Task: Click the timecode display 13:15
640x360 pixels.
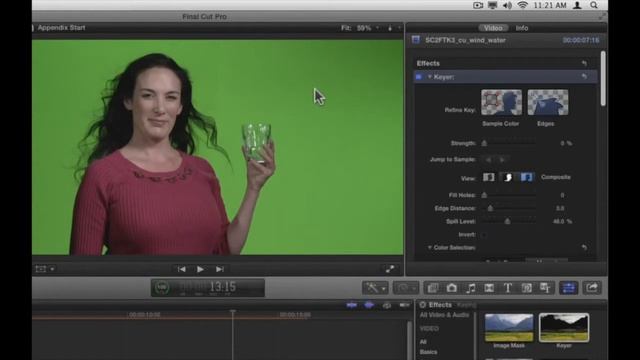Action: [x=223, y=287]
